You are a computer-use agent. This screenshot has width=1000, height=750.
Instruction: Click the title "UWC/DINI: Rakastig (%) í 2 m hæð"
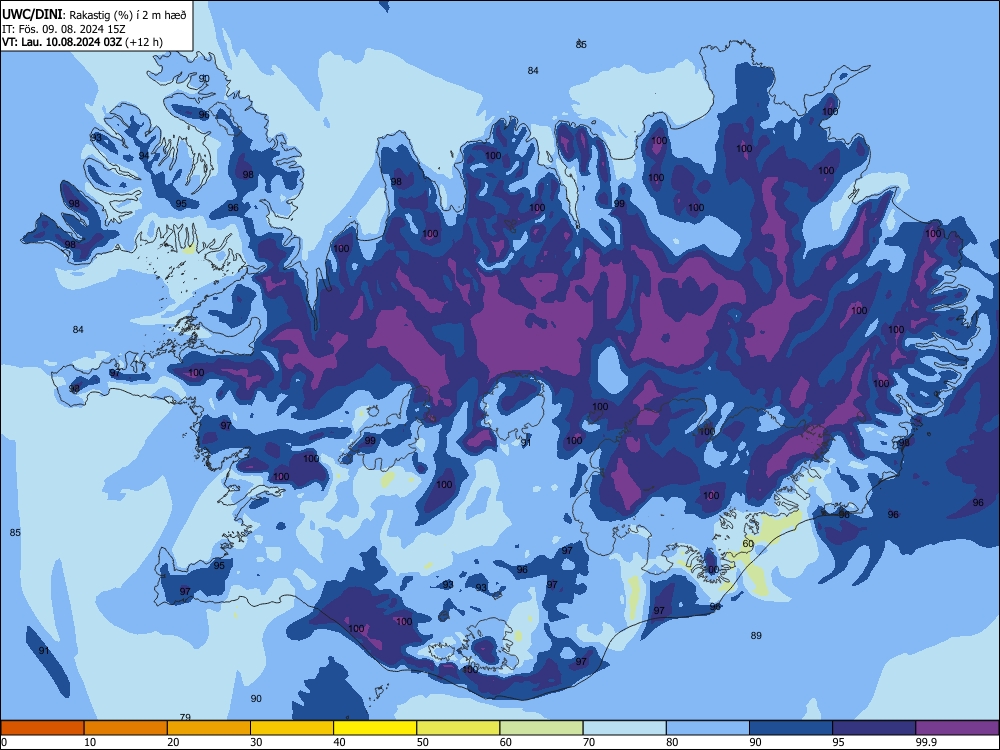[94, 14]
